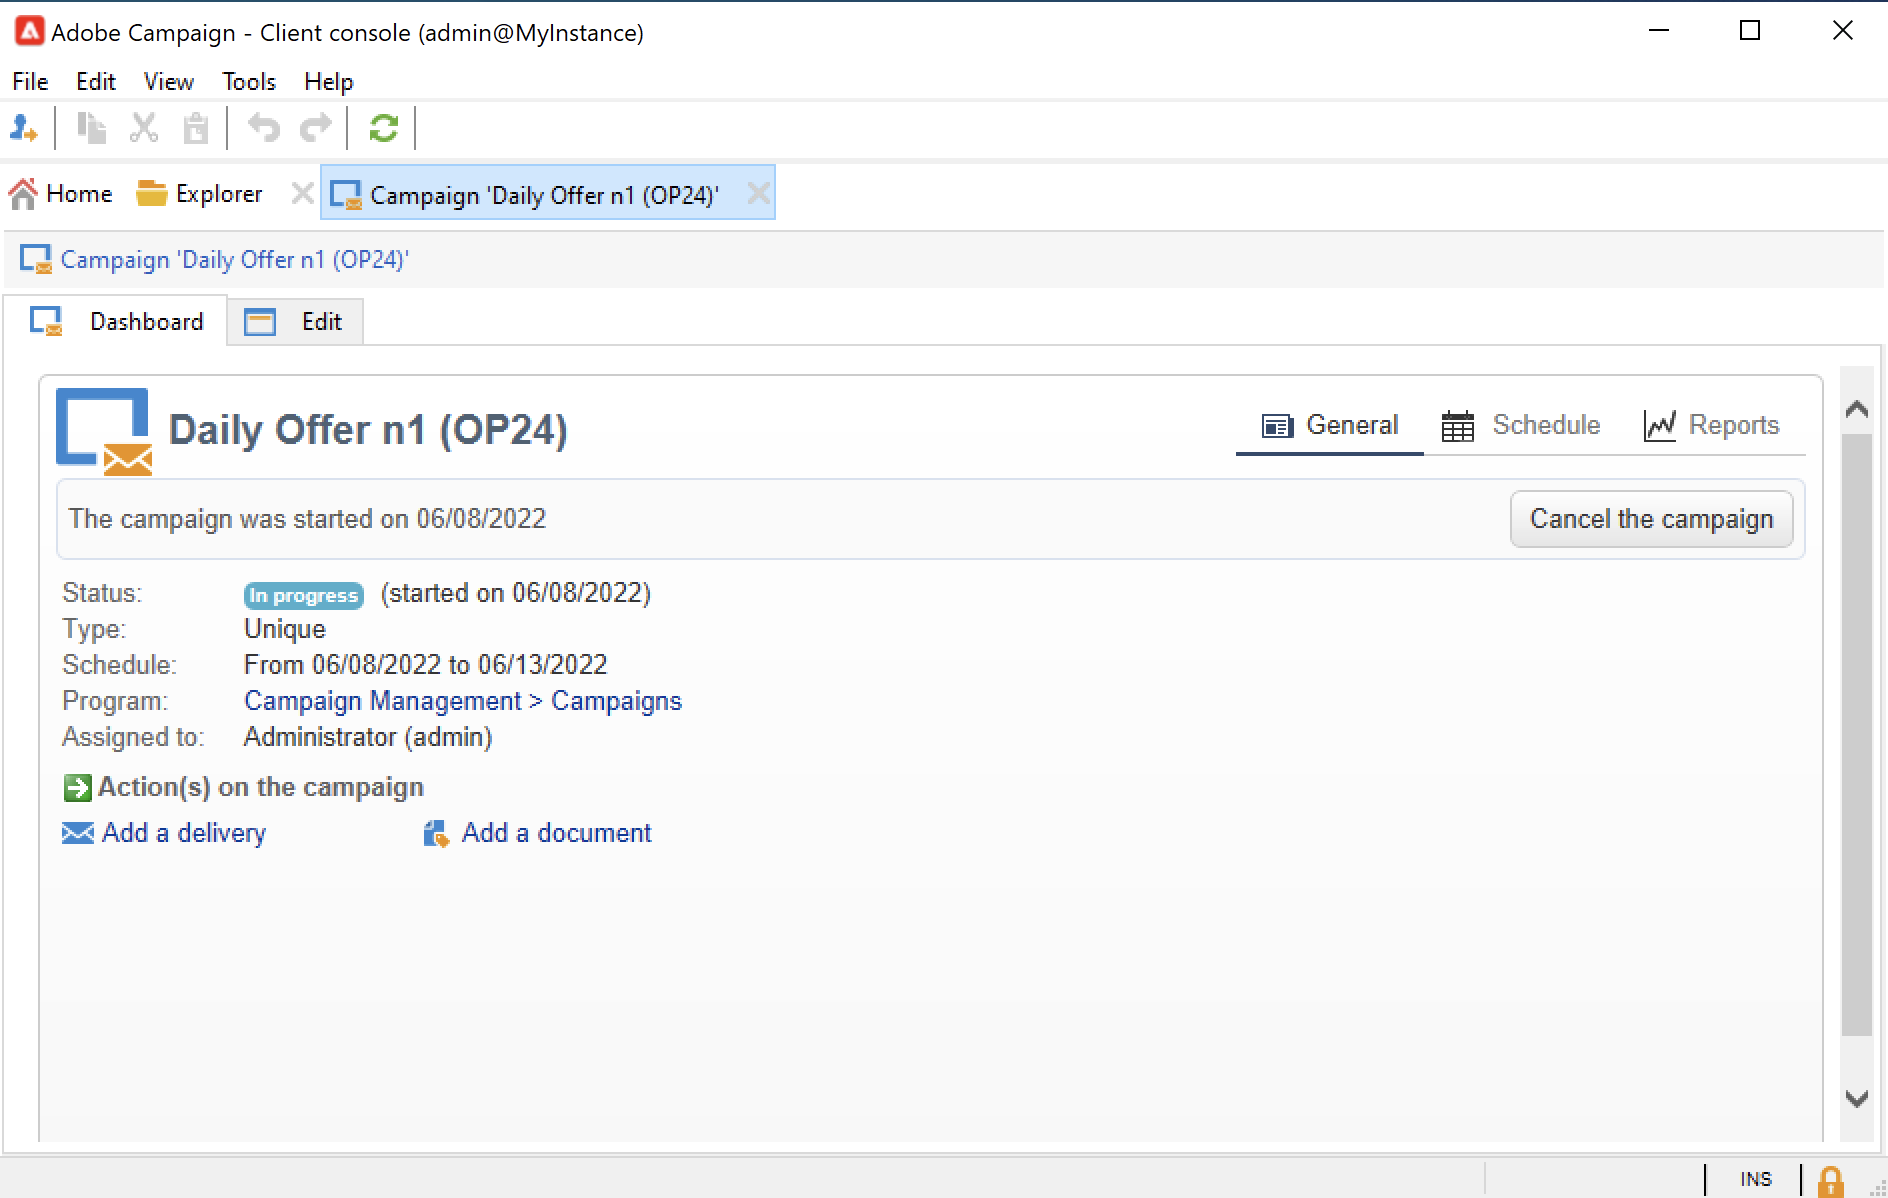This screenshot has height=1198, width=1888.
Task: Click the Copy toolbar icon
Action: click(x=92, y=128)
